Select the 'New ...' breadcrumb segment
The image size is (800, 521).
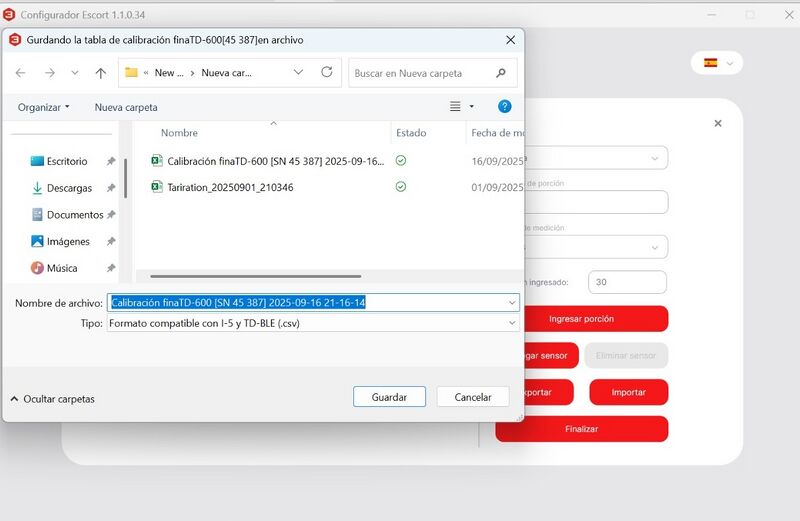[x=169, y=73]
